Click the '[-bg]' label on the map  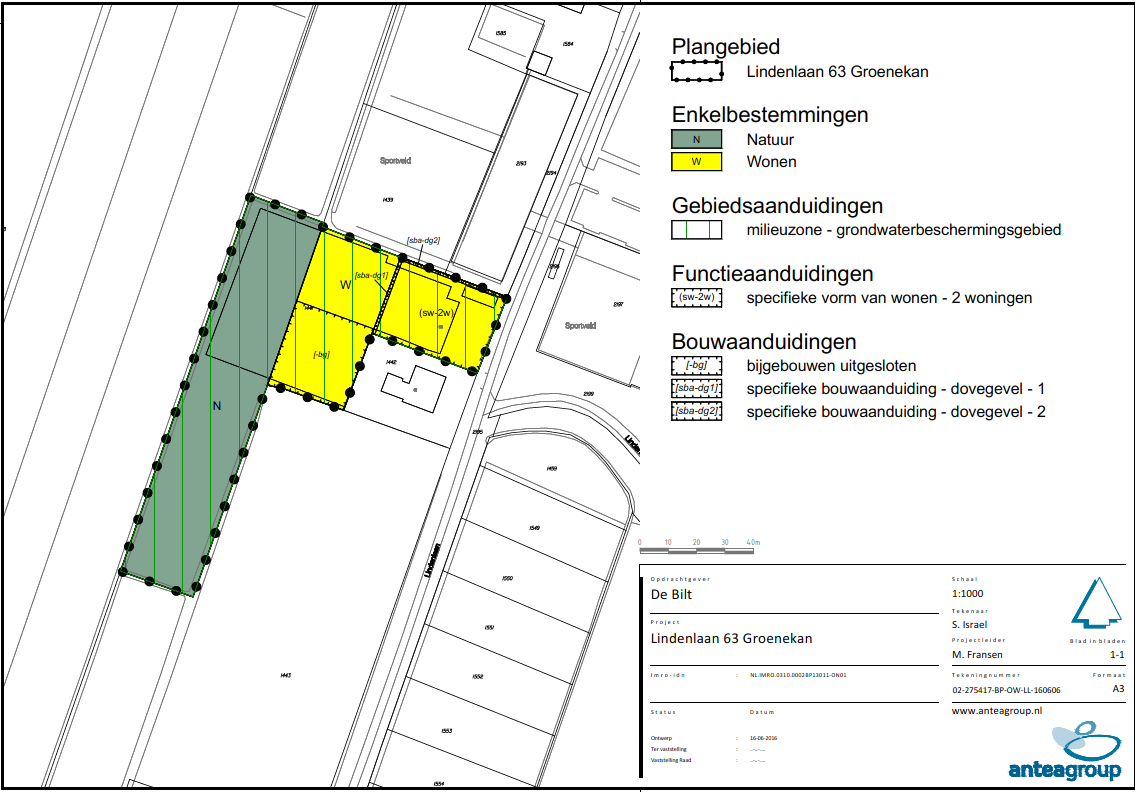321,354
